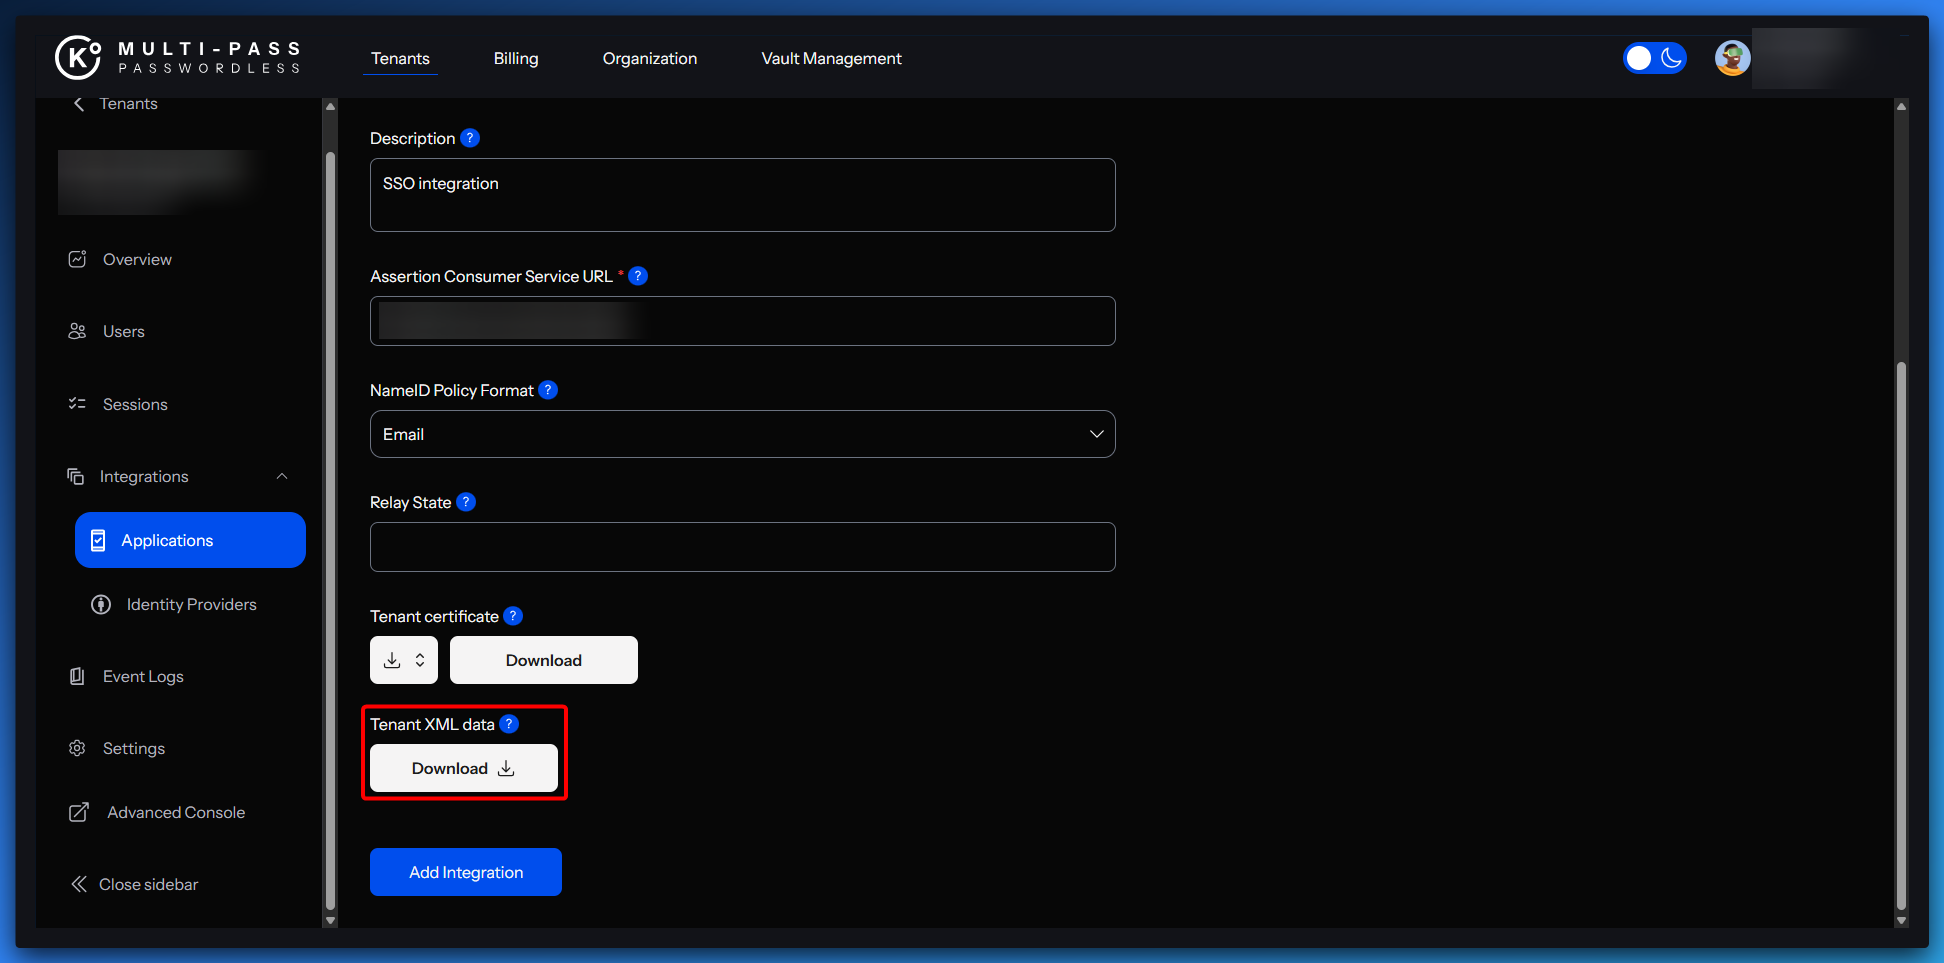
Task: Open help tooltip for Description field
Action: tap(470, 138)
